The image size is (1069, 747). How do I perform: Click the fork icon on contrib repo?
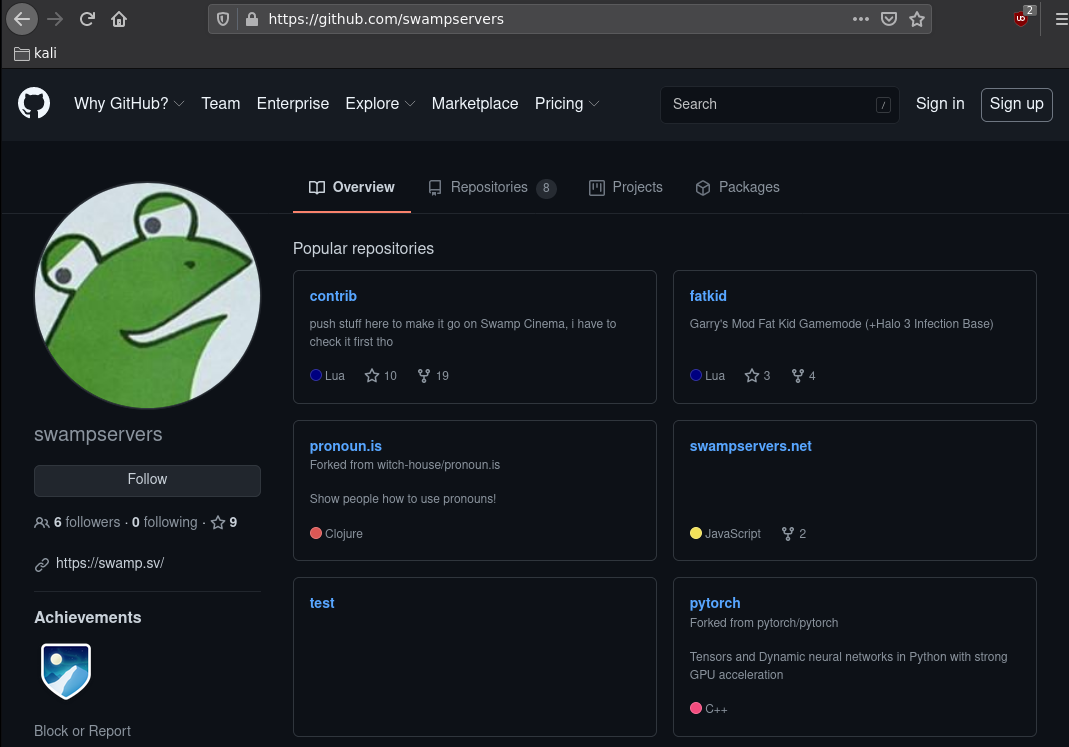point(424,376)
